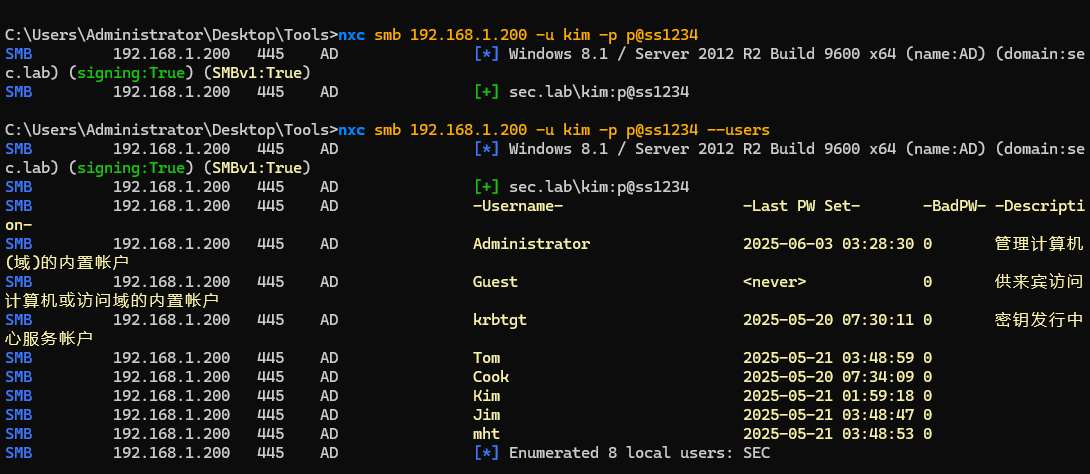Screen dimensions: 1090x474
Task: Select the Tom username in the output
Action: click(486, 358)
